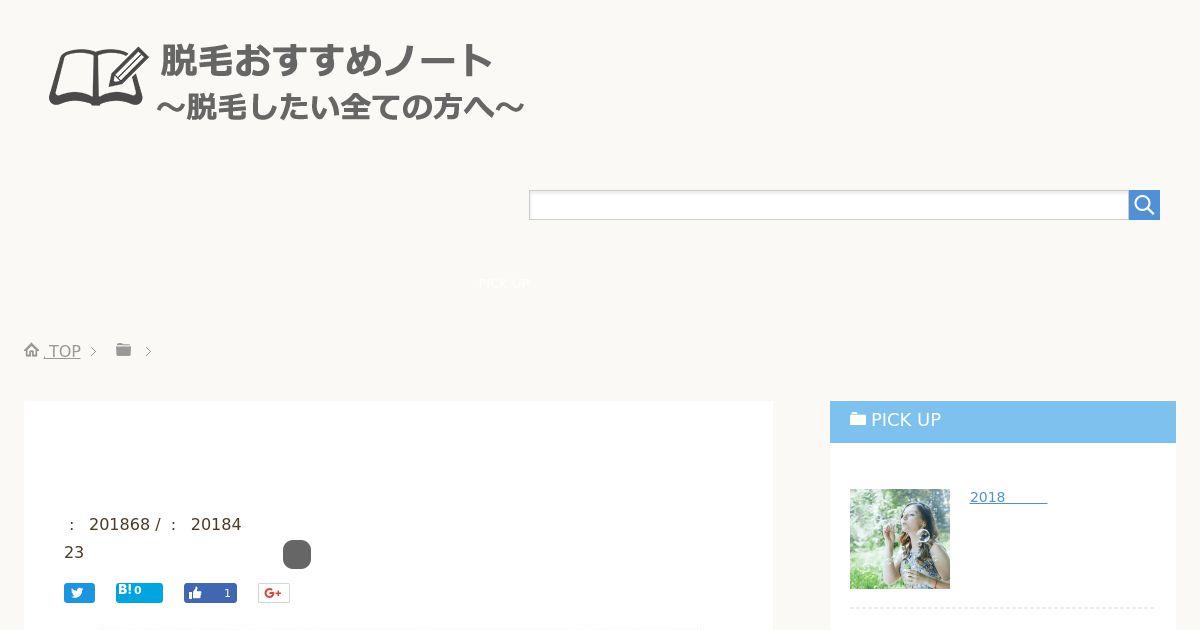Click the blue magnifier search button
Screen dimensions: 1200x630
(1144, 205)
